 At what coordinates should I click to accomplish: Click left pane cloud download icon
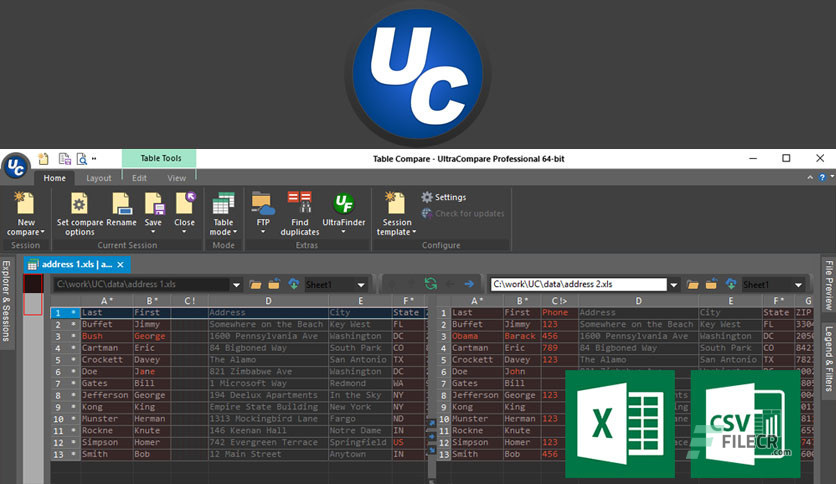click(x=294, y=284)
